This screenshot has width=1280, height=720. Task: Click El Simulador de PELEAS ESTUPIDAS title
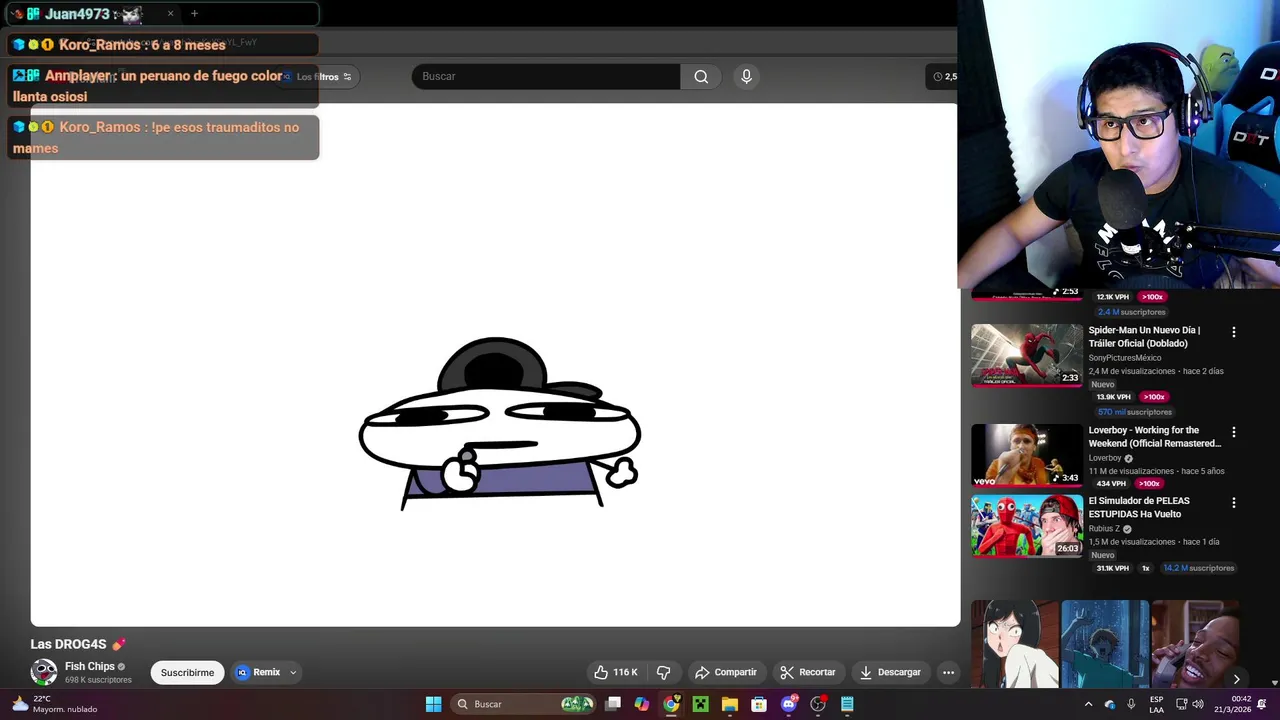(x=1139, y=507)
